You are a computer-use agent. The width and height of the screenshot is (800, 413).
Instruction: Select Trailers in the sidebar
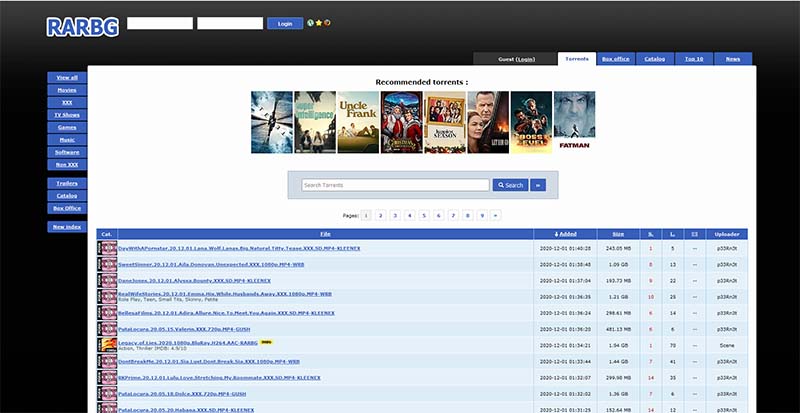[67, 183]
